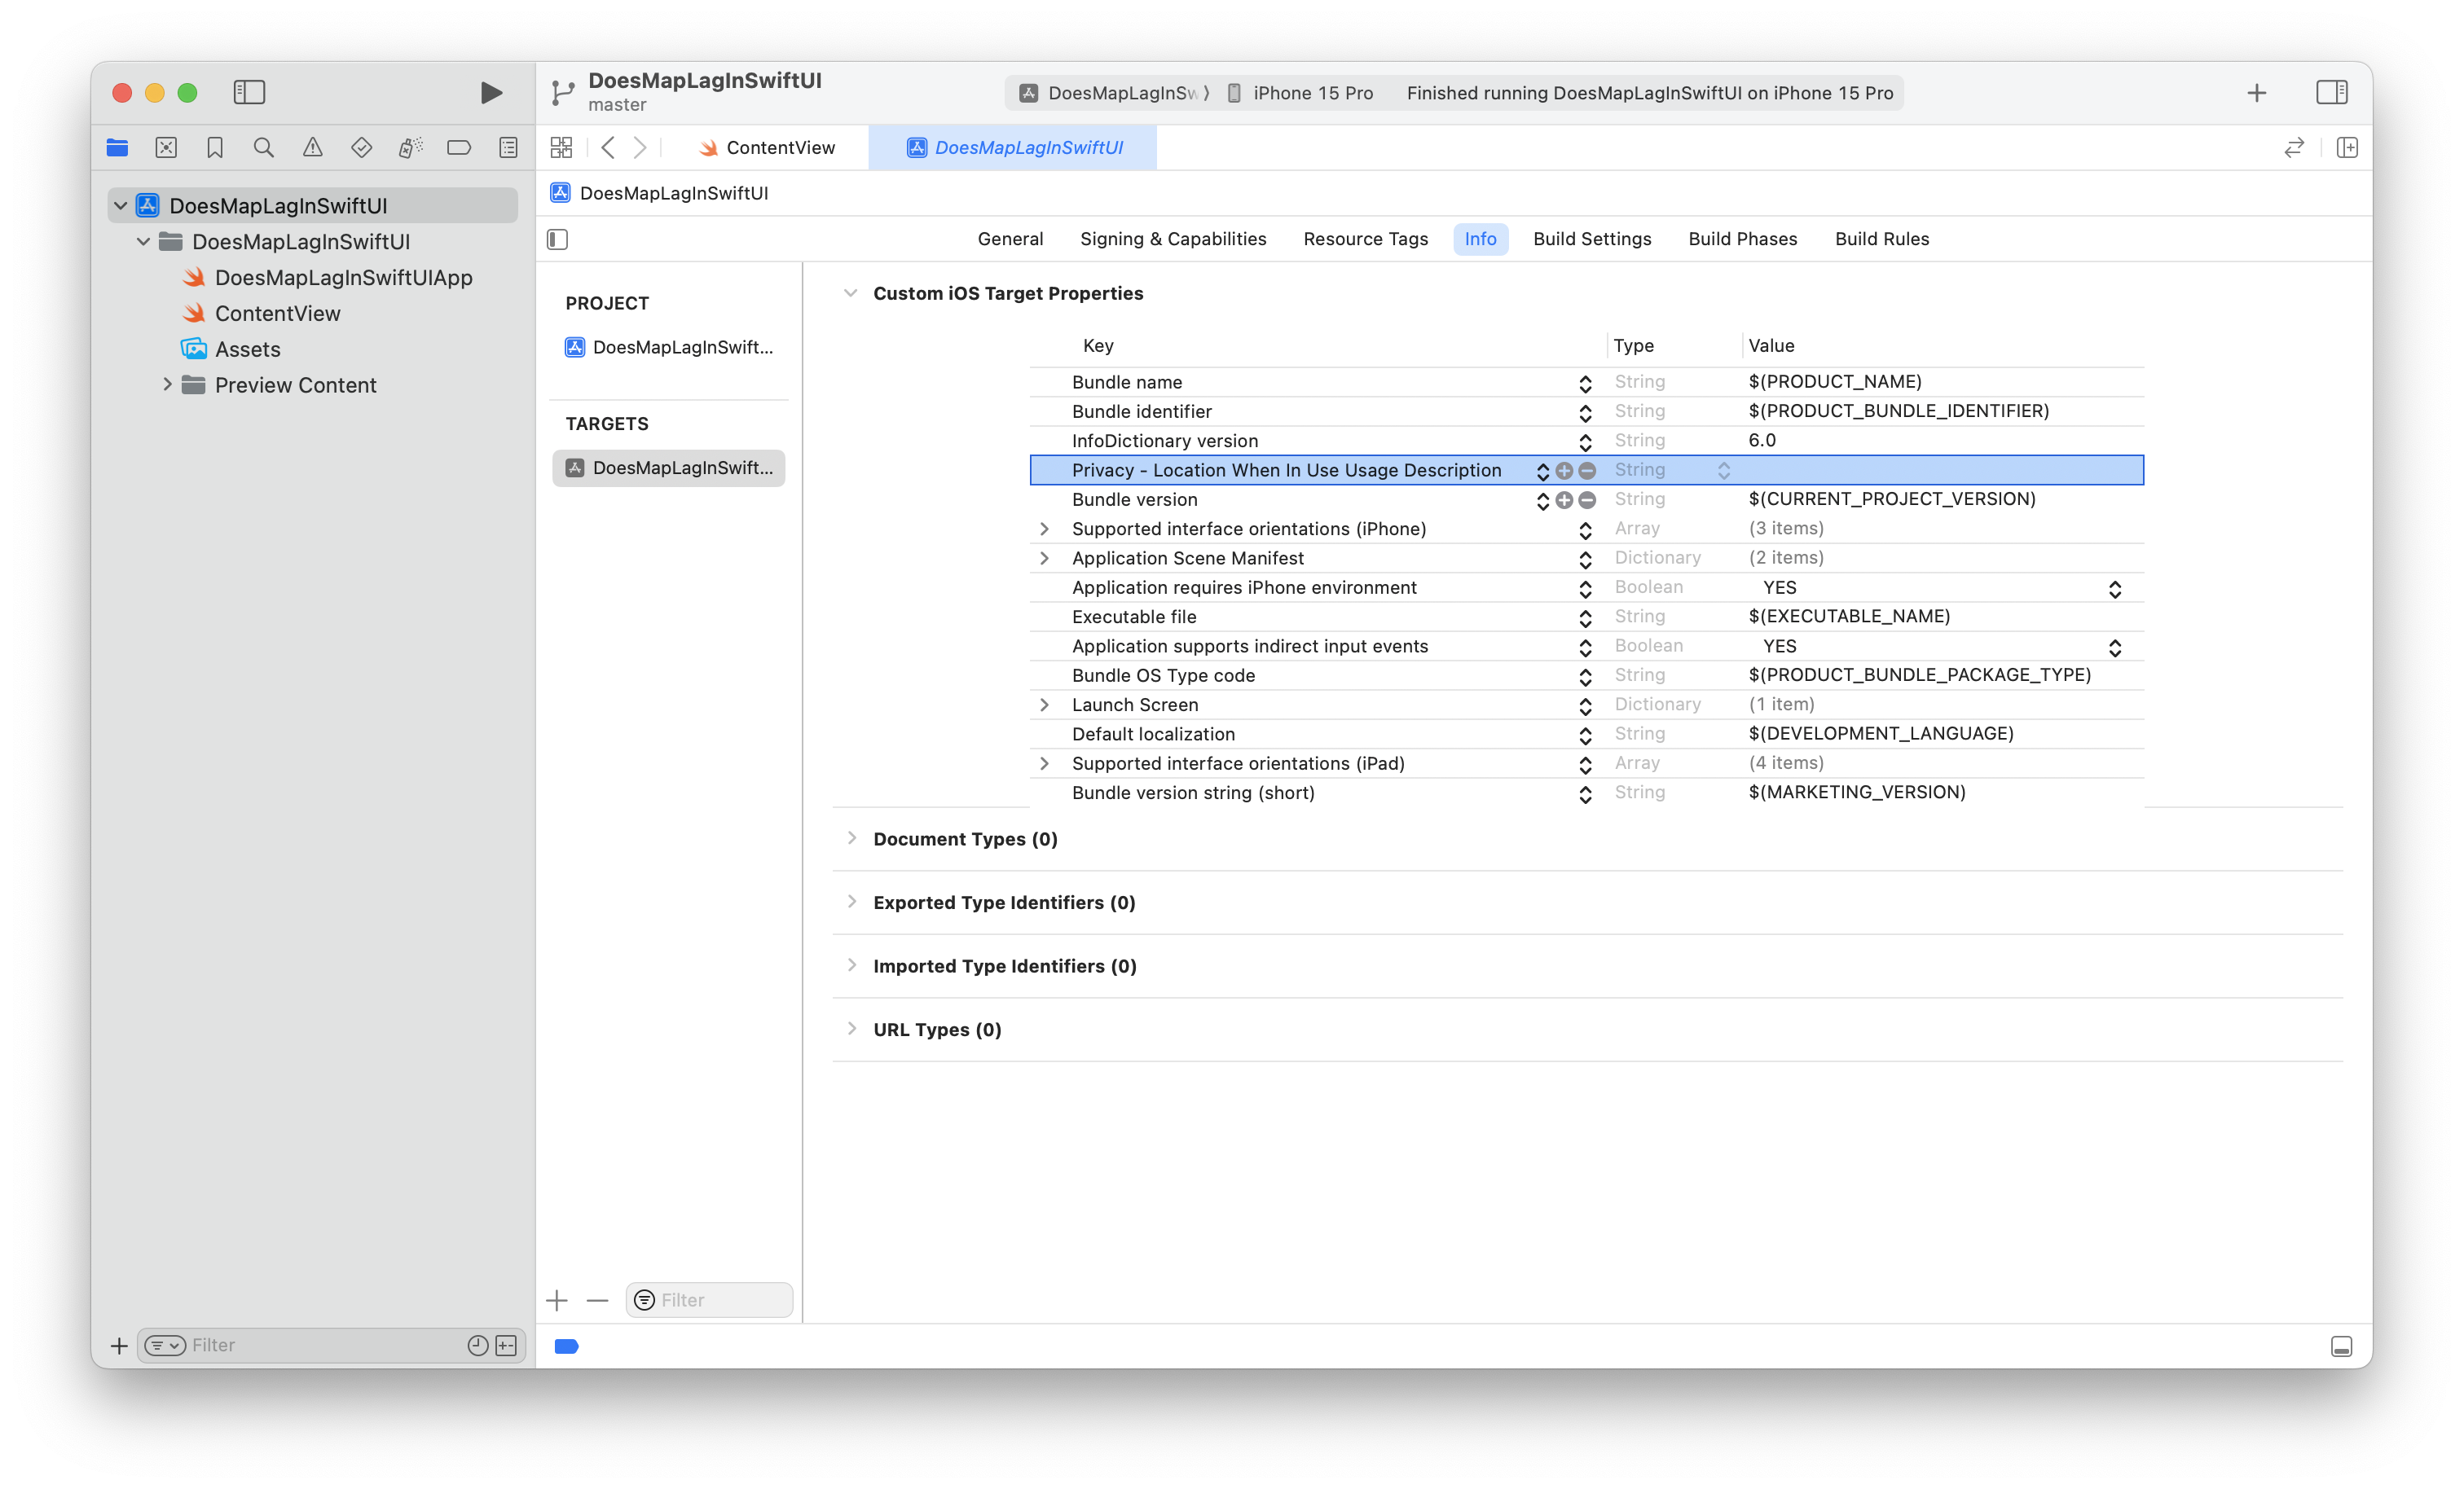
Task: Open the Breakpoint navigator icon
Action: click(x=458, y=148)
